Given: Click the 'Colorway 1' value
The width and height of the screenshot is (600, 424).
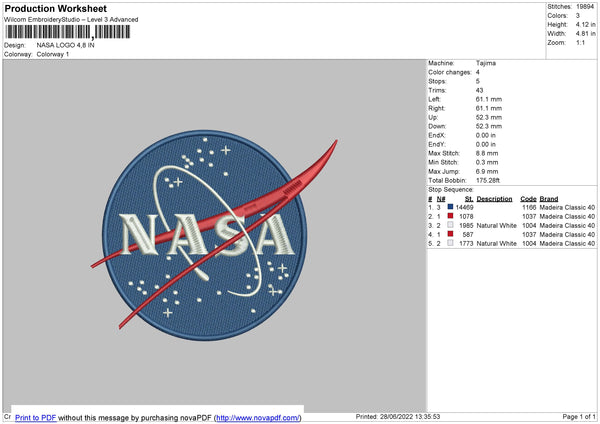Looking at the screenshot, I should pos(53,54).
